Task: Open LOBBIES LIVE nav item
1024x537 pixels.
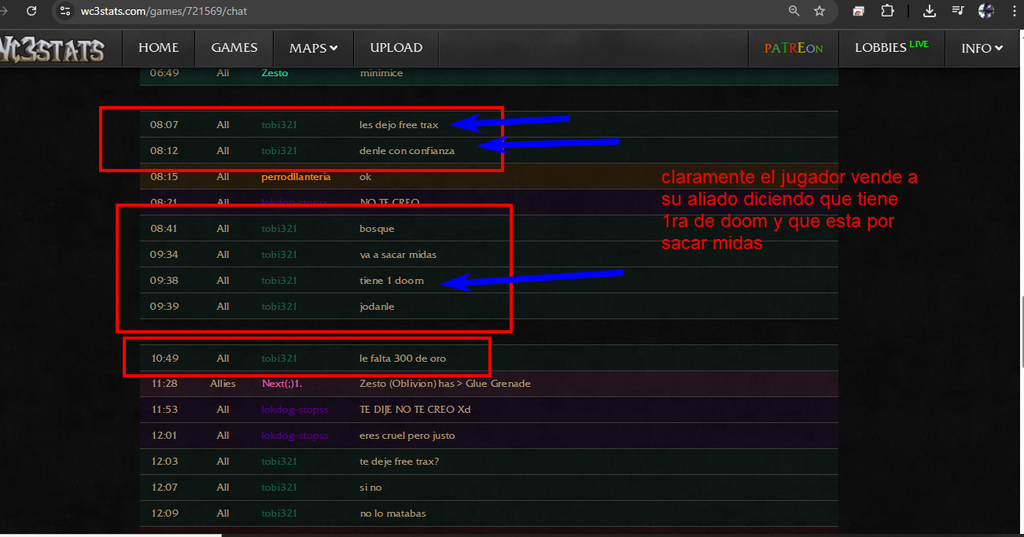Action: tap(891, 47)
